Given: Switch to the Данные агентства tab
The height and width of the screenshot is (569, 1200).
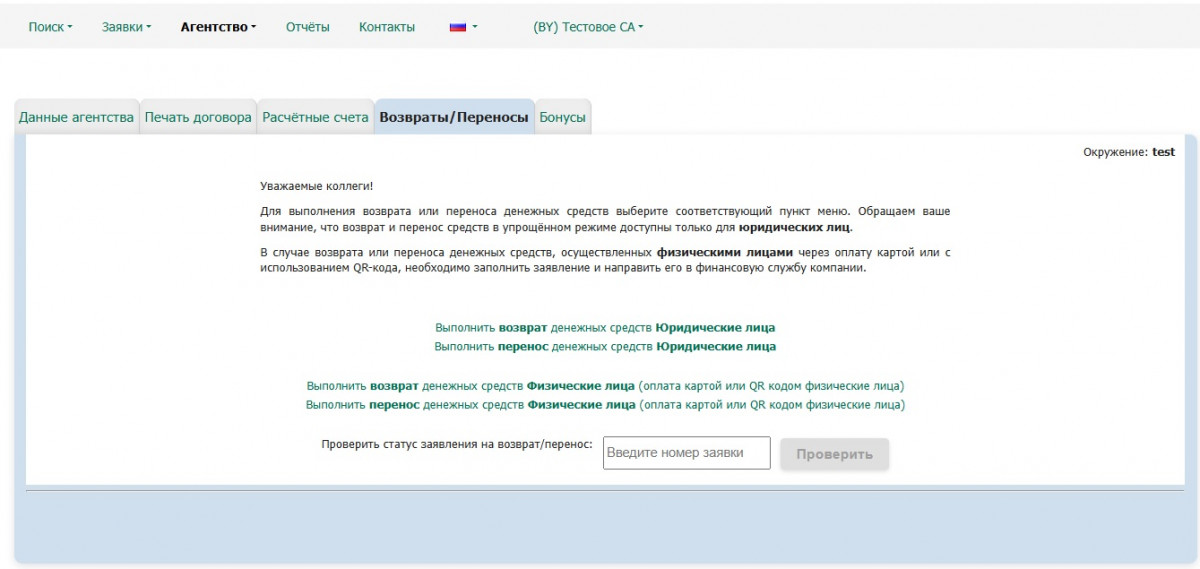Looking at the screenshot, I should pos(76,117).
